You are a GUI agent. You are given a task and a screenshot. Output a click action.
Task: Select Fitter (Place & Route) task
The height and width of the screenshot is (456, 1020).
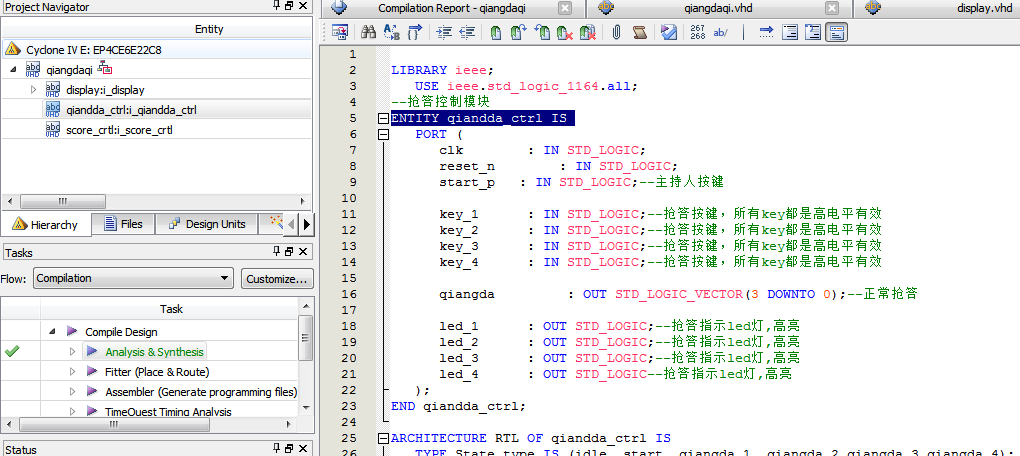(157, 372)
